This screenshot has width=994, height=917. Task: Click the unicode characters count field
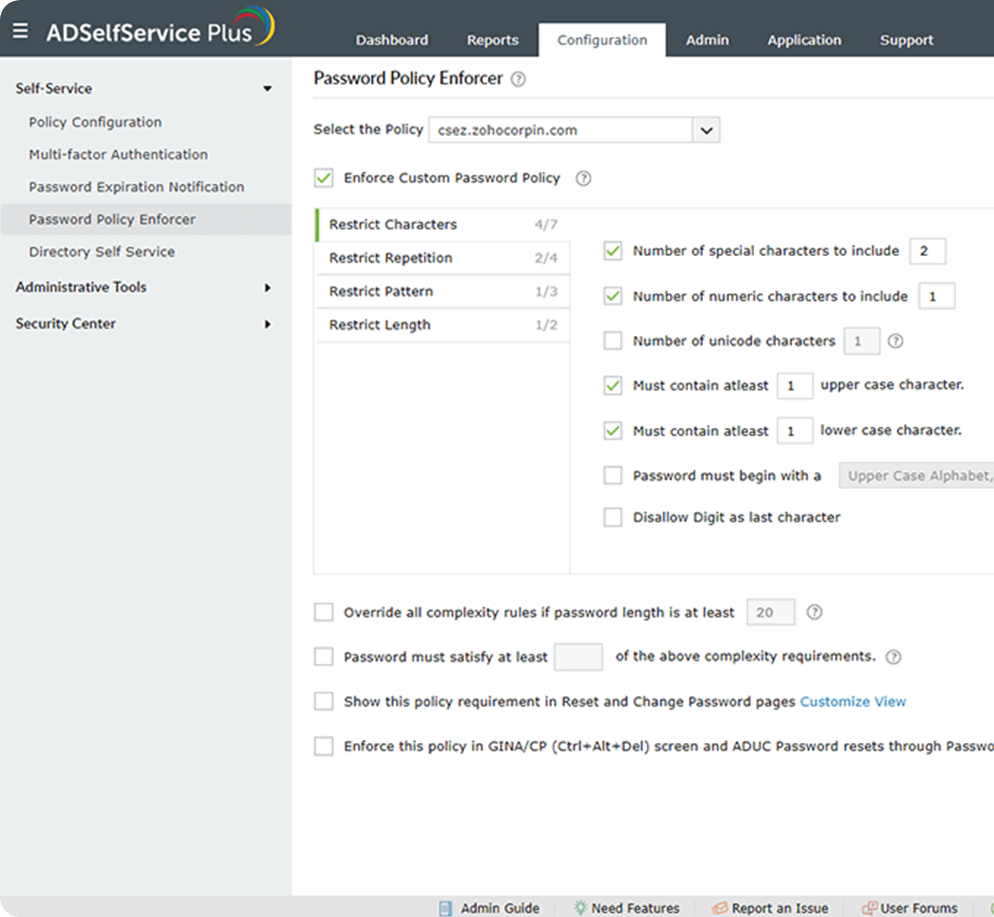(862, 341)
